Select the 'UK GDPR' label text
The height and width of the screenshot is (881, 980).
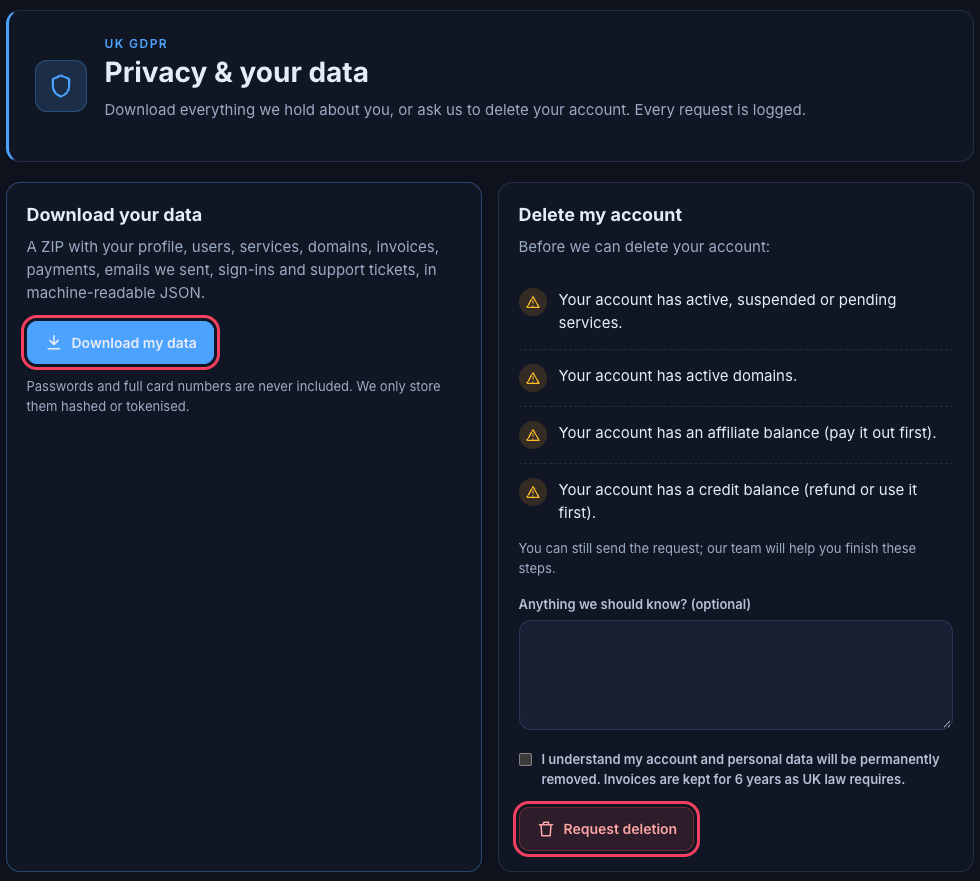(136, 44)
